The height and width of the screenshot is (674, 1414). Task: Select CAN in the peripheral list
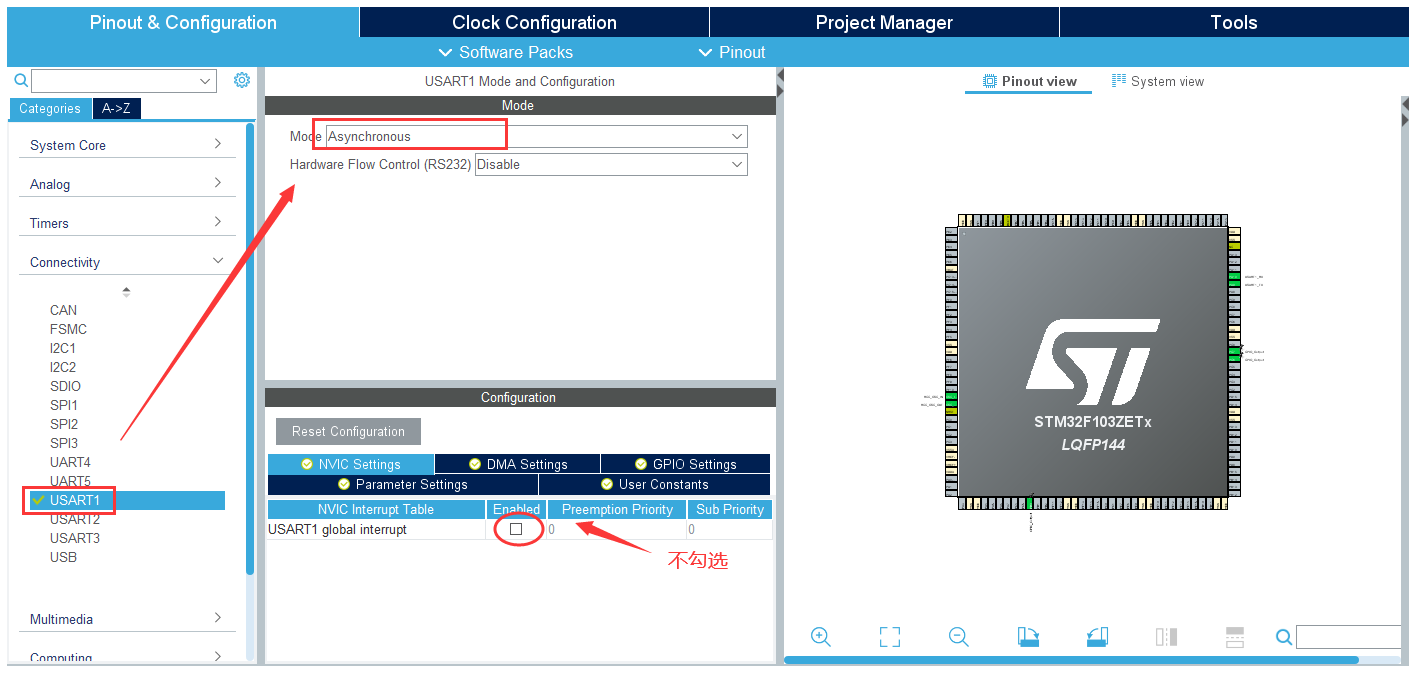click(63, 310)
